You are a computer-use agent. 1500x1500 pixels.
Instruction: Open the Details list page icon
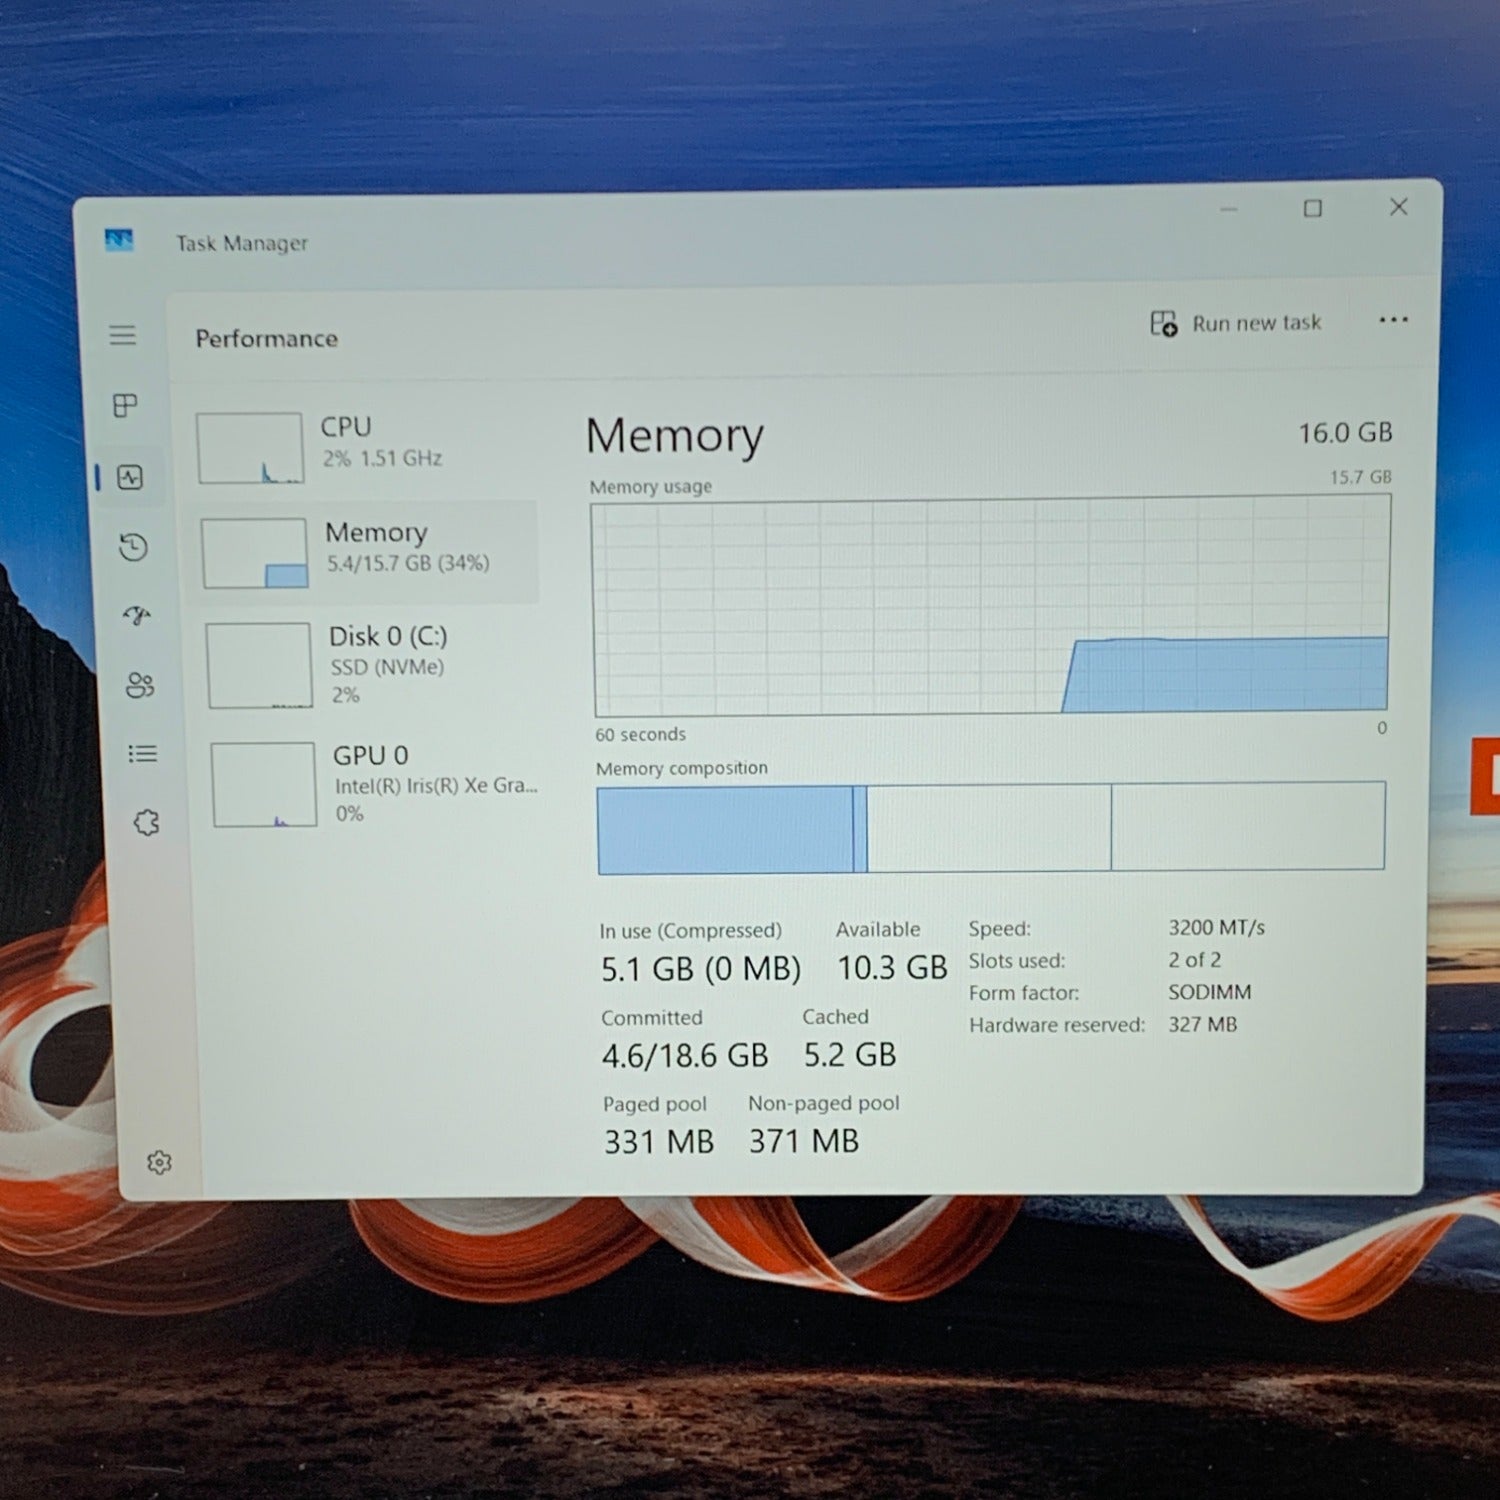click(143, 754)
